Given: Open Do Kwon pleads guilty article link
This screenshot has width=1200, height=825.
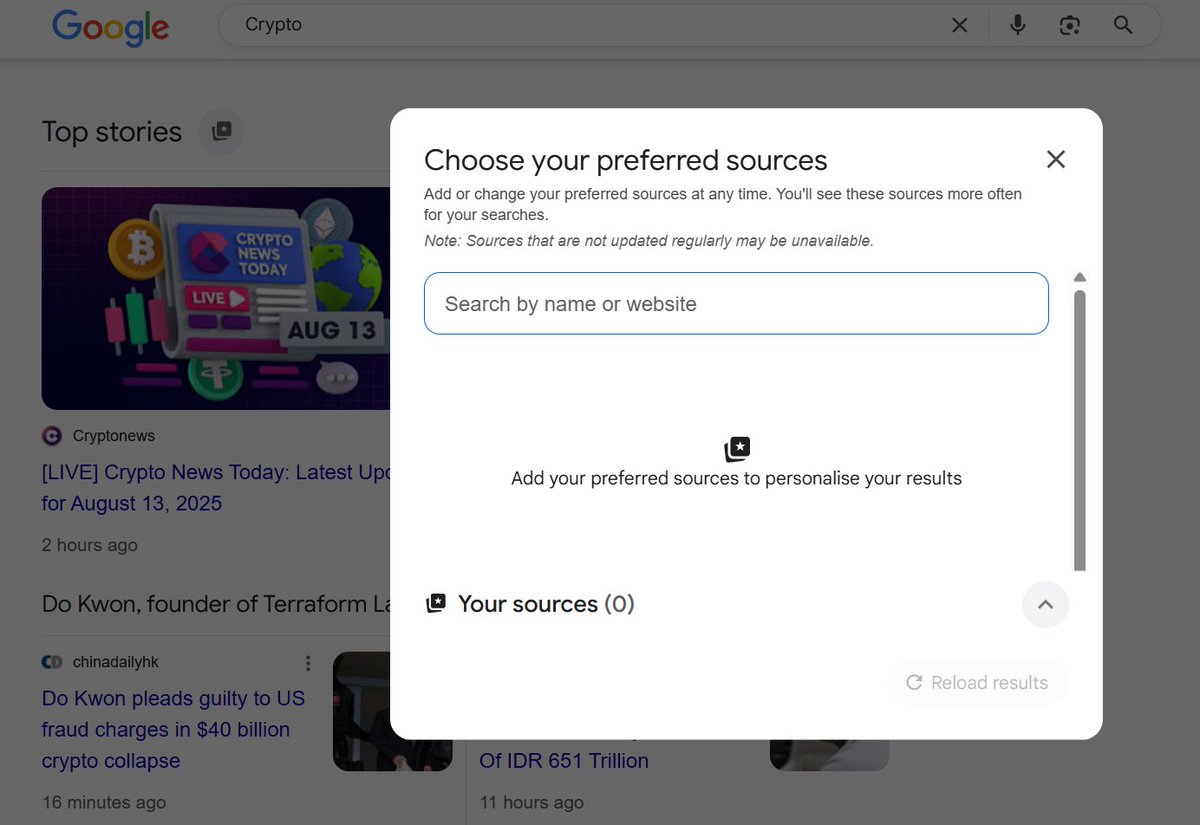Looking at the screenshot, I should [x=173, y=729].
